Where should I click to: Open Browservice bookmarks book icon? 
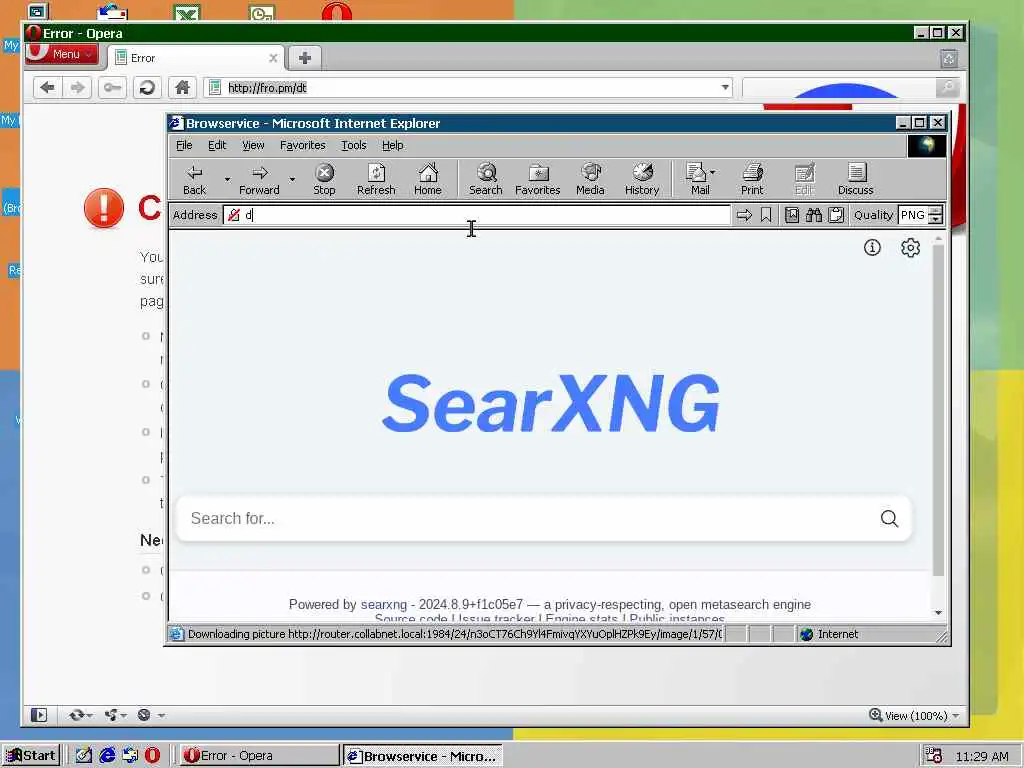point(792,215)
